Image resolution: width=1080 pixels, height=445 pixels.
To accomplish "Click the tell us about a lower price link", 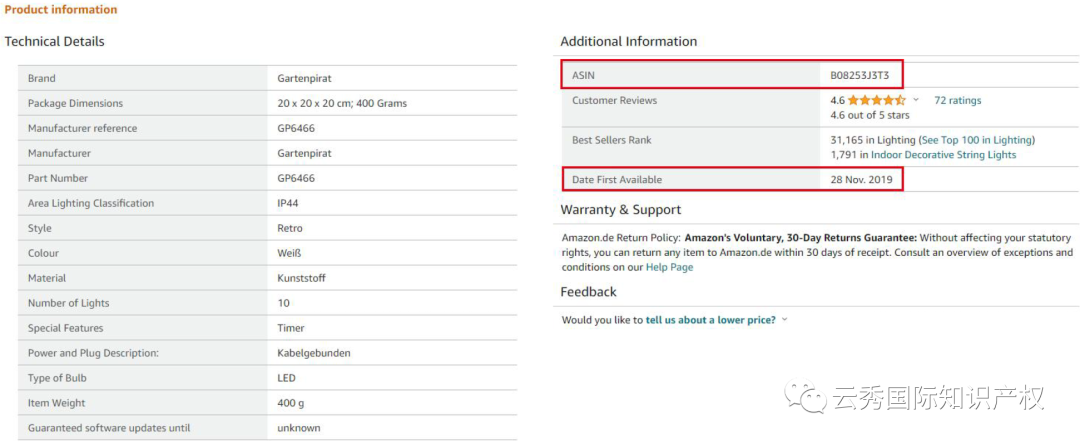I will point(710,320).
